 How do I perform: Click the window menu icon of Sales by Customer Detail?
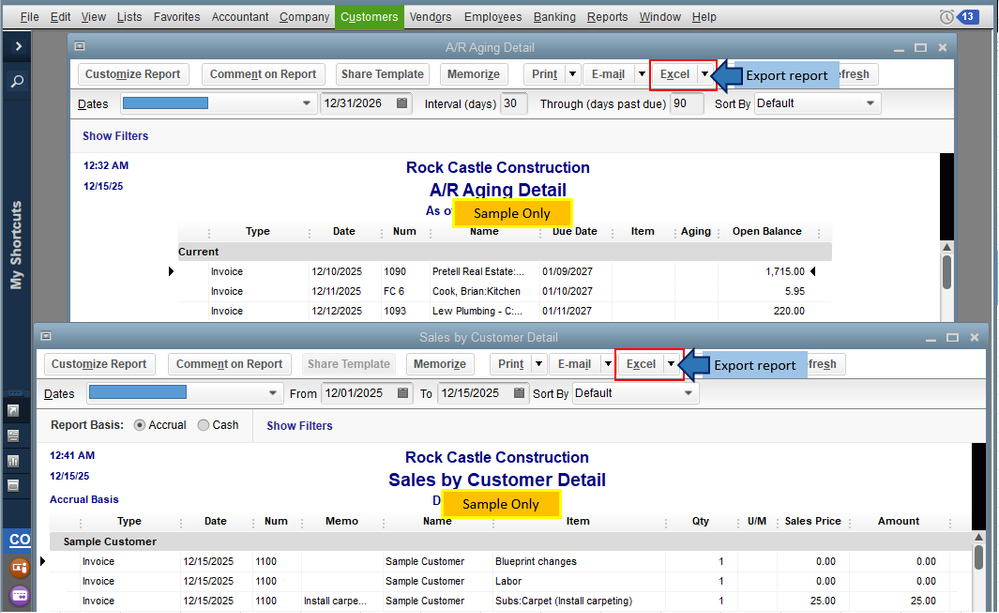[x=46, y=337]
